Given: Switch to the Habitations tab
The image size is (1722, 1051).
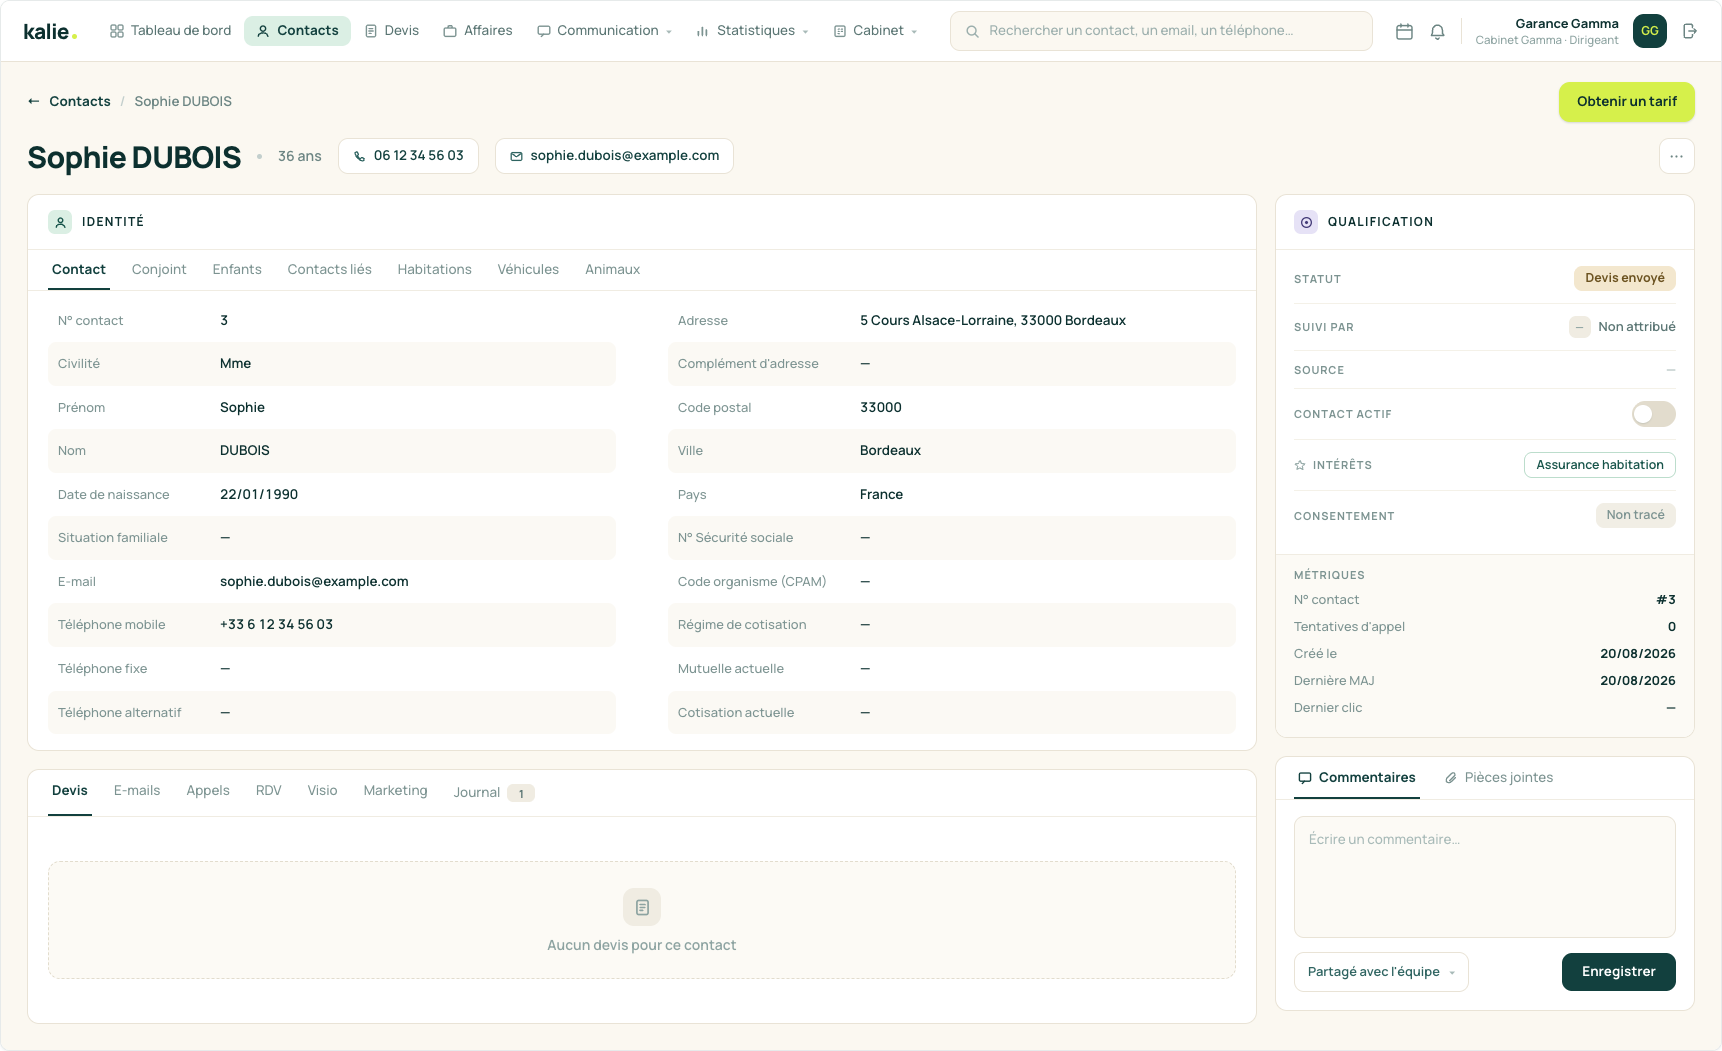Looking at the screenshot, I should coord(434,269).
